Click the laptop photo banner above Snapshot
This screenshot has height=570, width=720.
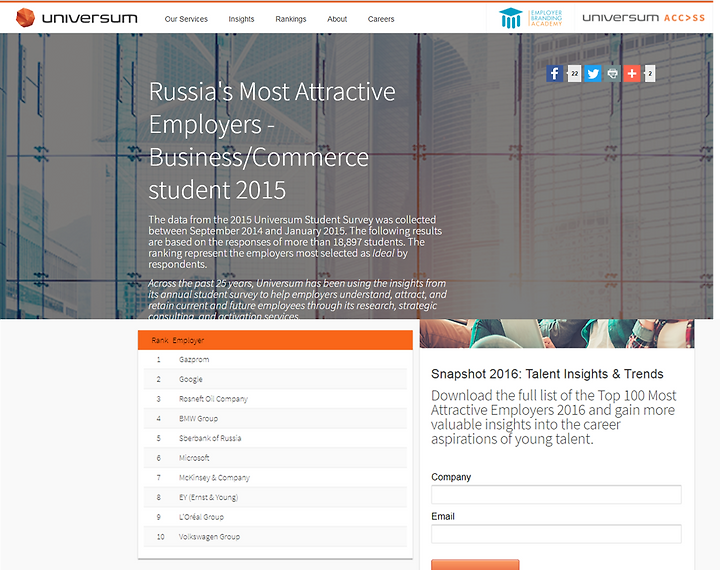[557, 333]
